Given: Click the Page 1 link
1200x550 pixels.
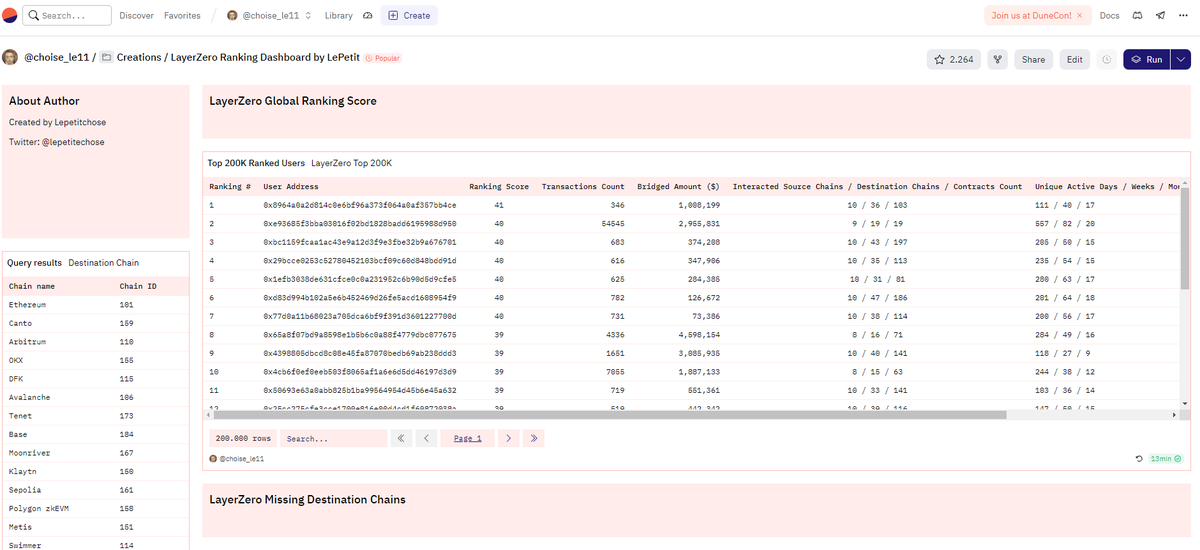Looking at the screenshot, I should (x=467, y=438).
